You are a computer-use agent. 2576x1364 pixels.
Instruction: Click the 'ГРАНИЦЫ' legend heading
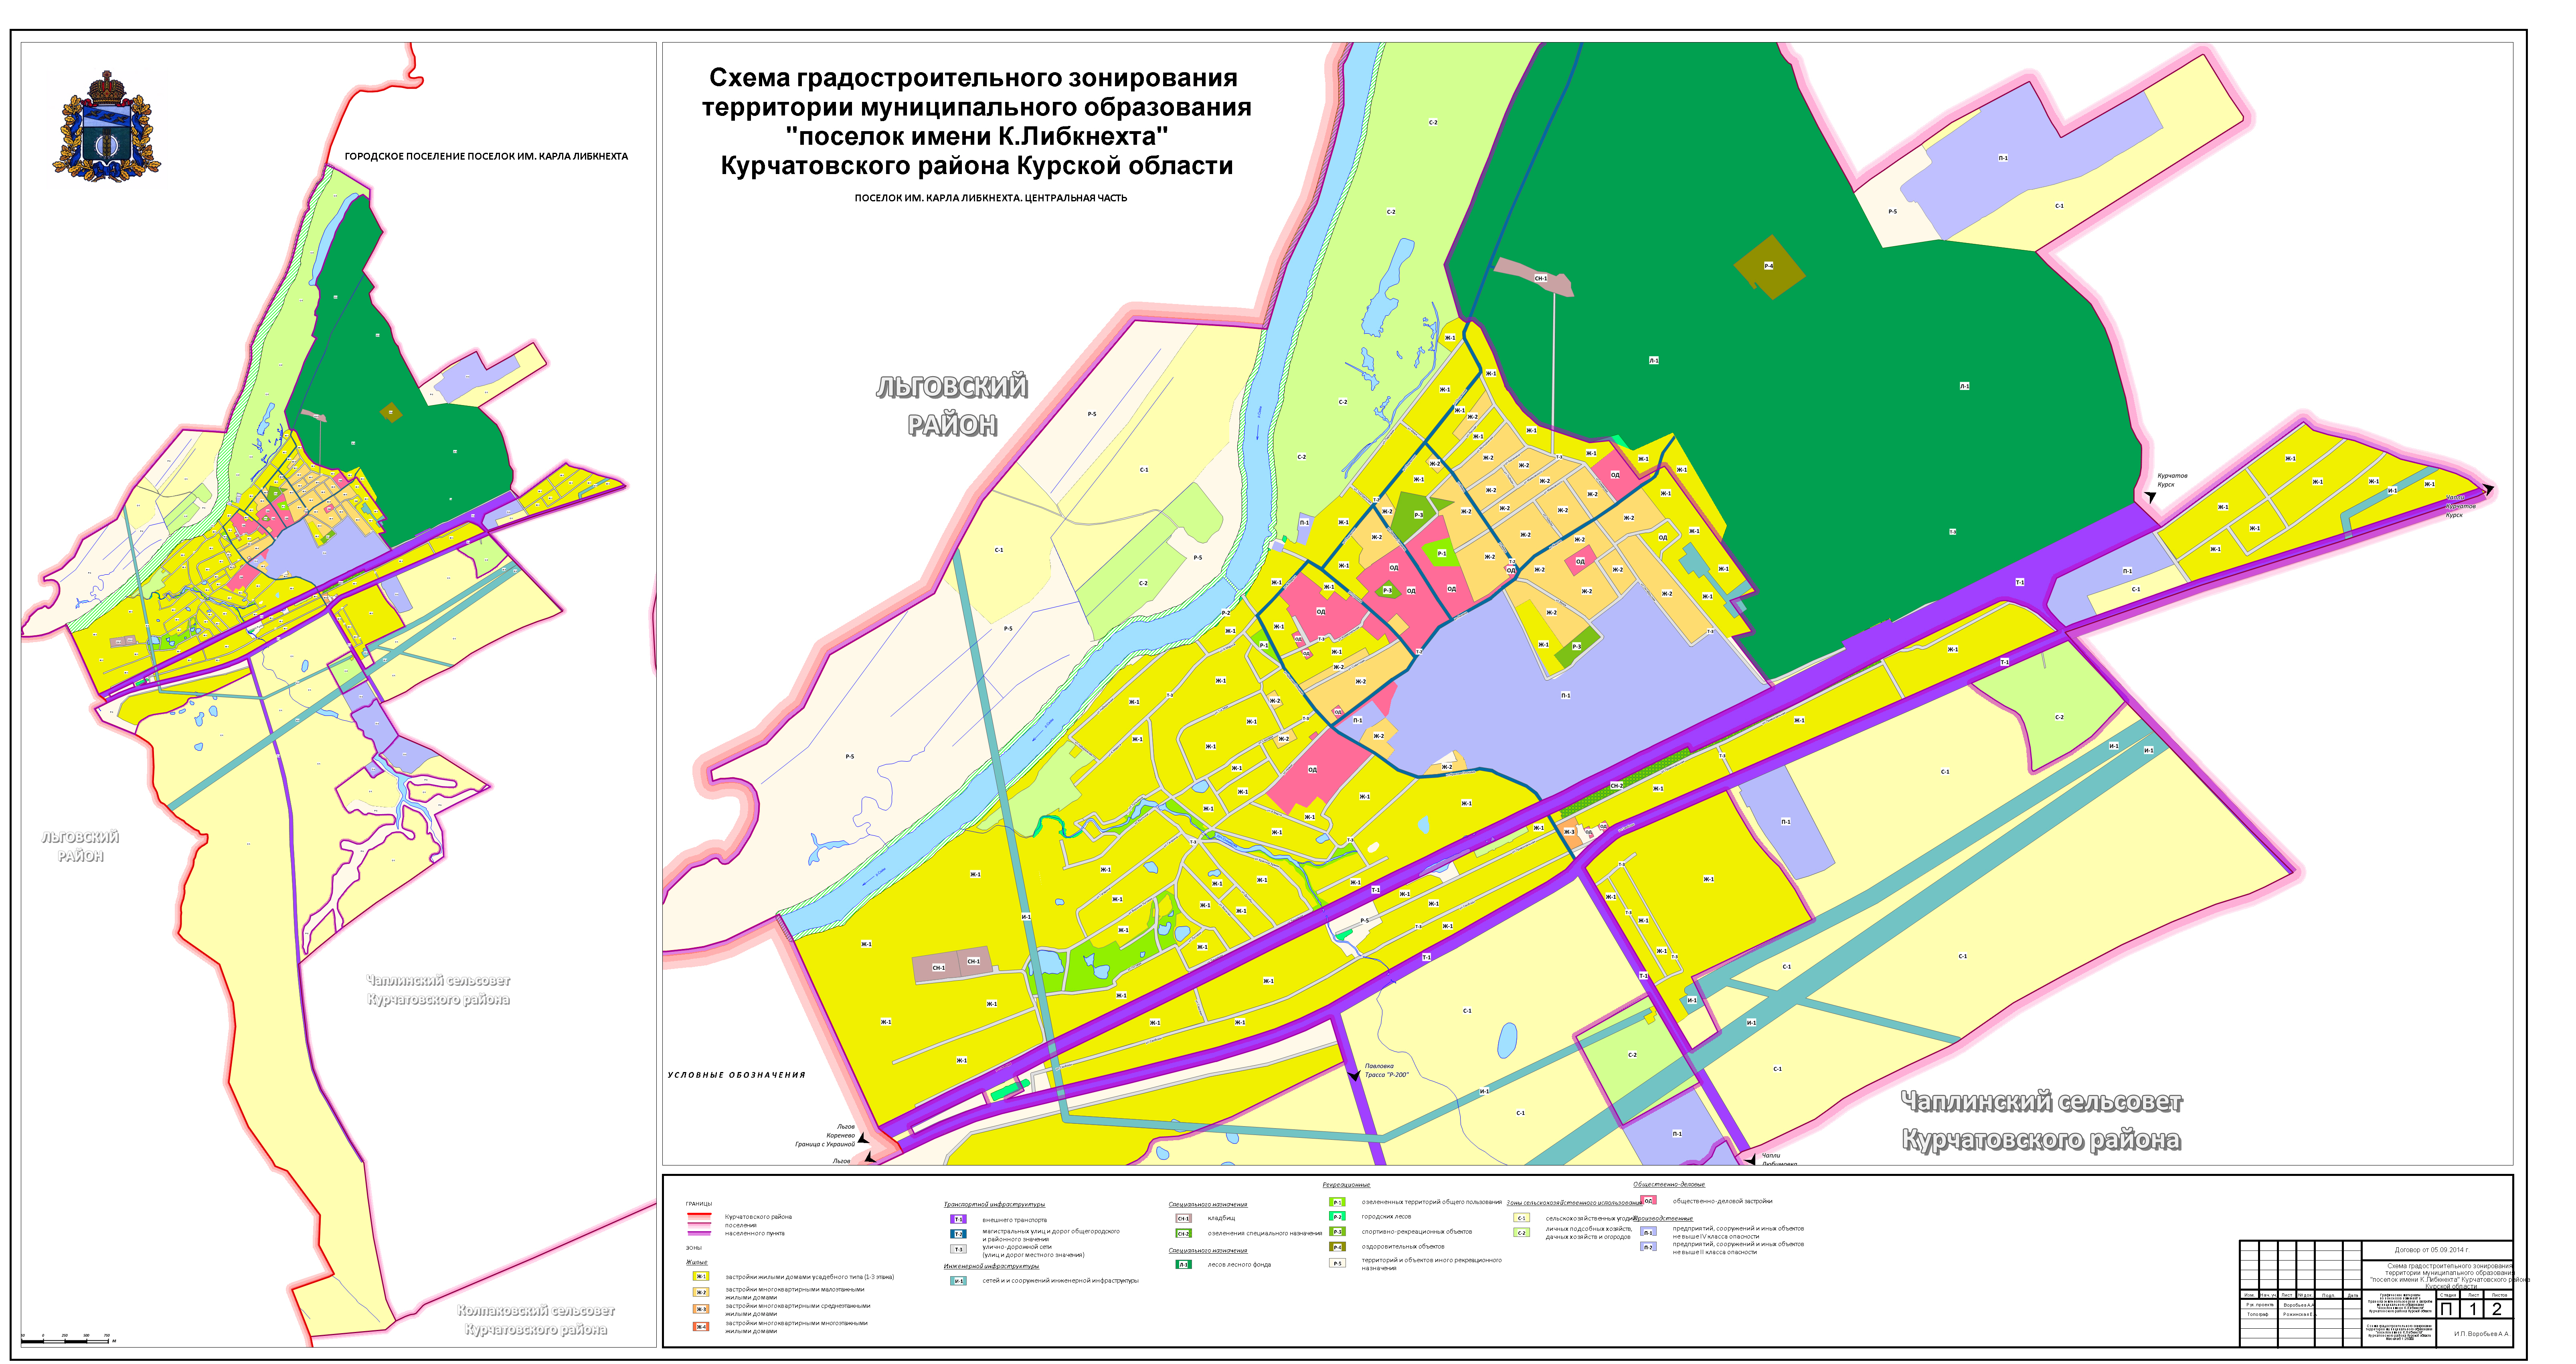coord(699,1204)
